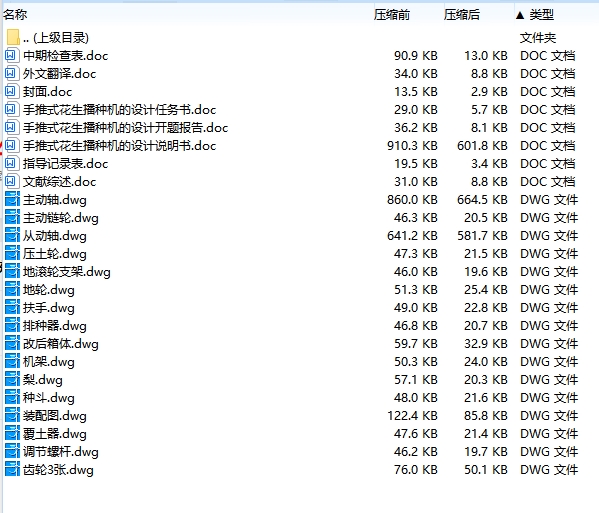This screenshot has height=513, width=599.
Task: Select file name 主动轴.dwg
Action: (55, 200)
